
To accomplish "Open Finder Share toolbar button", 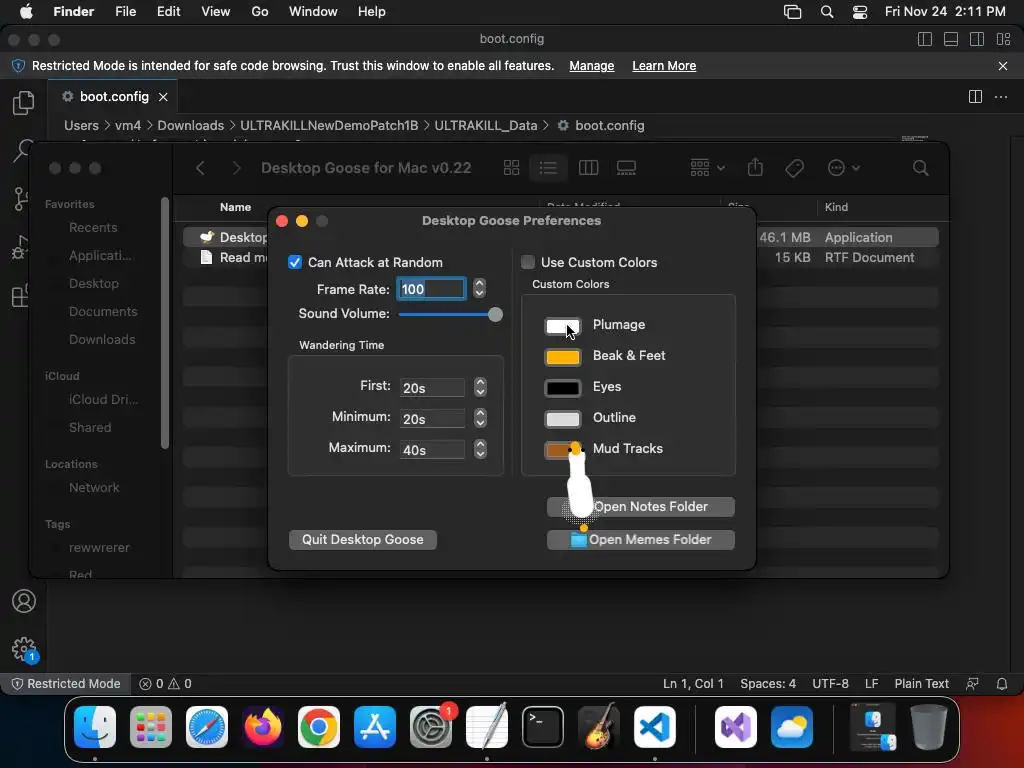I will (x=756, y=168).
